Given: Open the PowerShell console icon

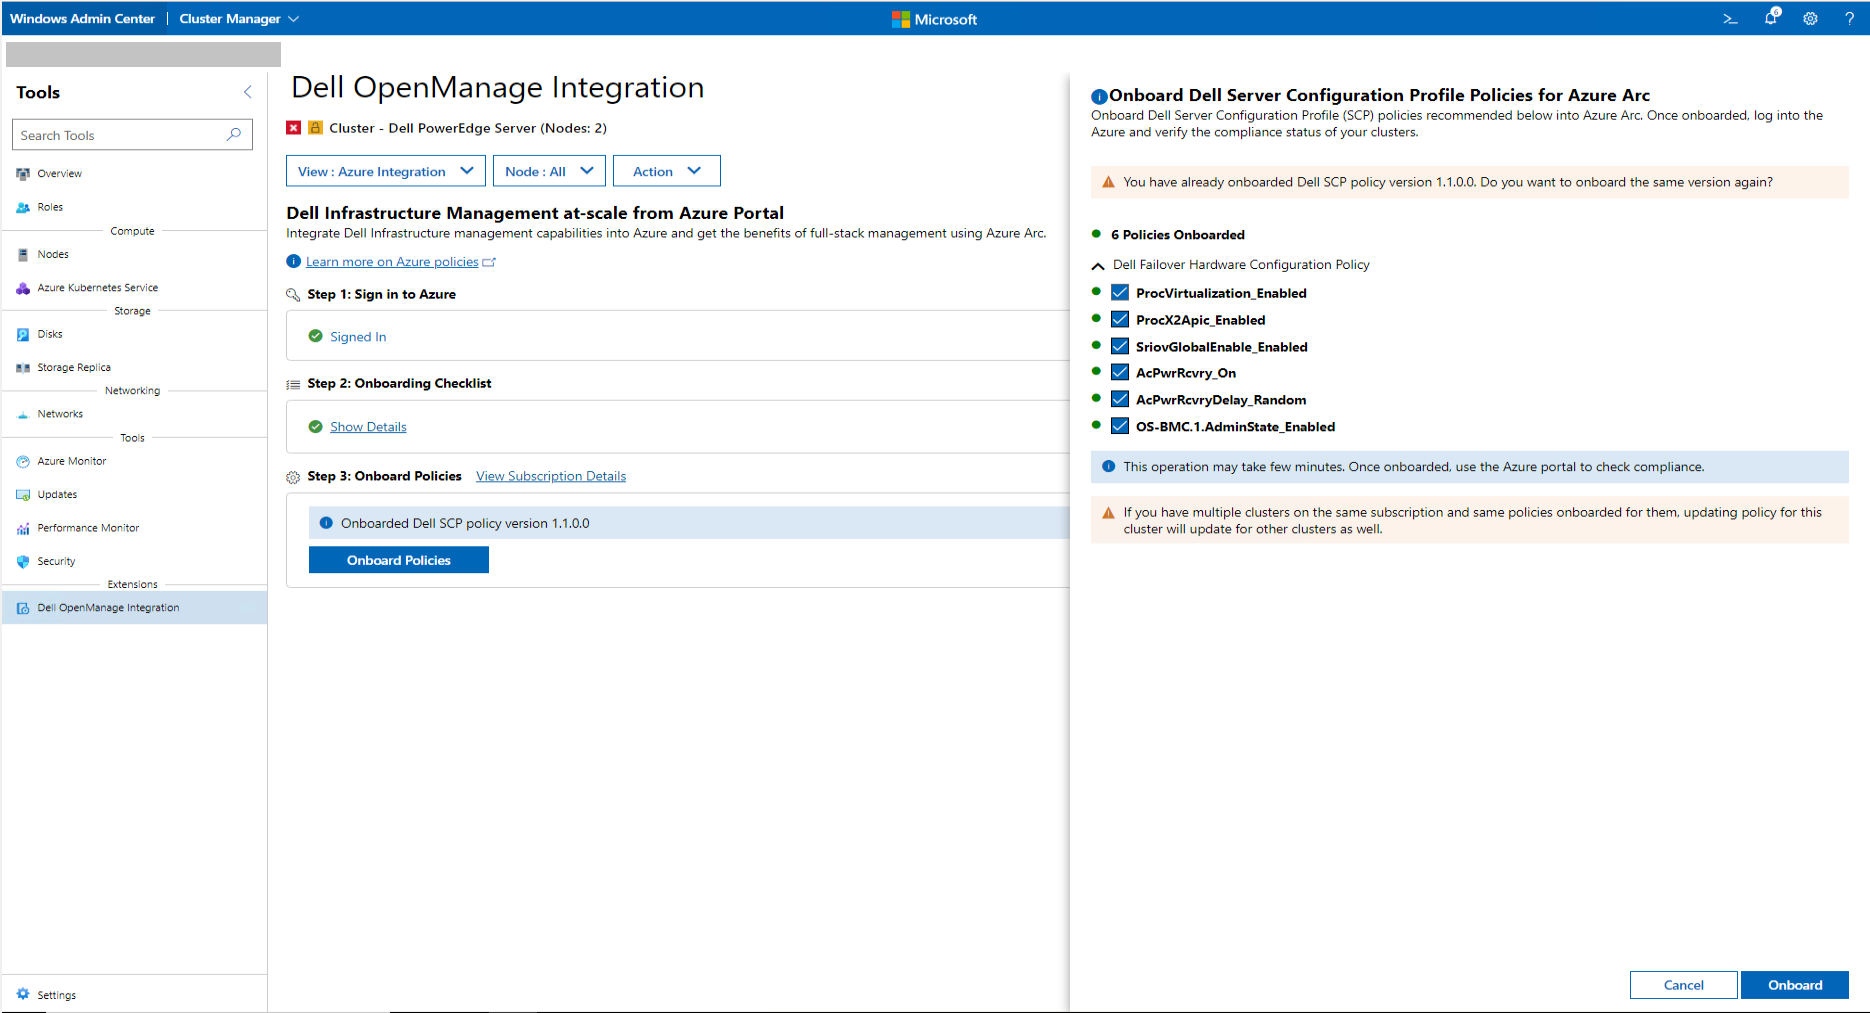Looking at the screenshot, I should [1730, 18].
